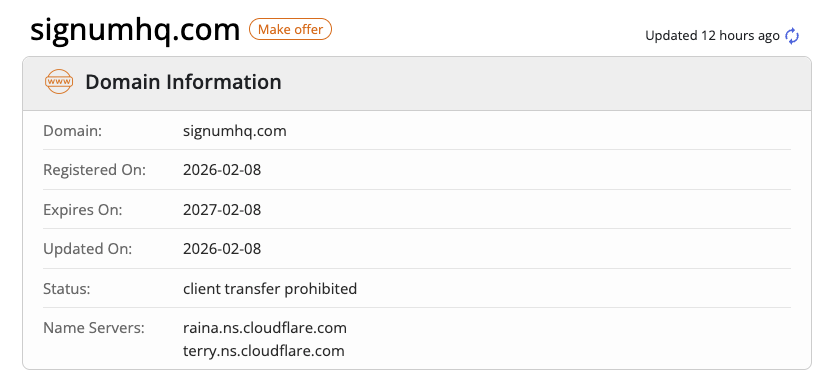Screen dimensions: 831x382
Task: Click the Expires On: label
Action: click(x=83, y=210)
